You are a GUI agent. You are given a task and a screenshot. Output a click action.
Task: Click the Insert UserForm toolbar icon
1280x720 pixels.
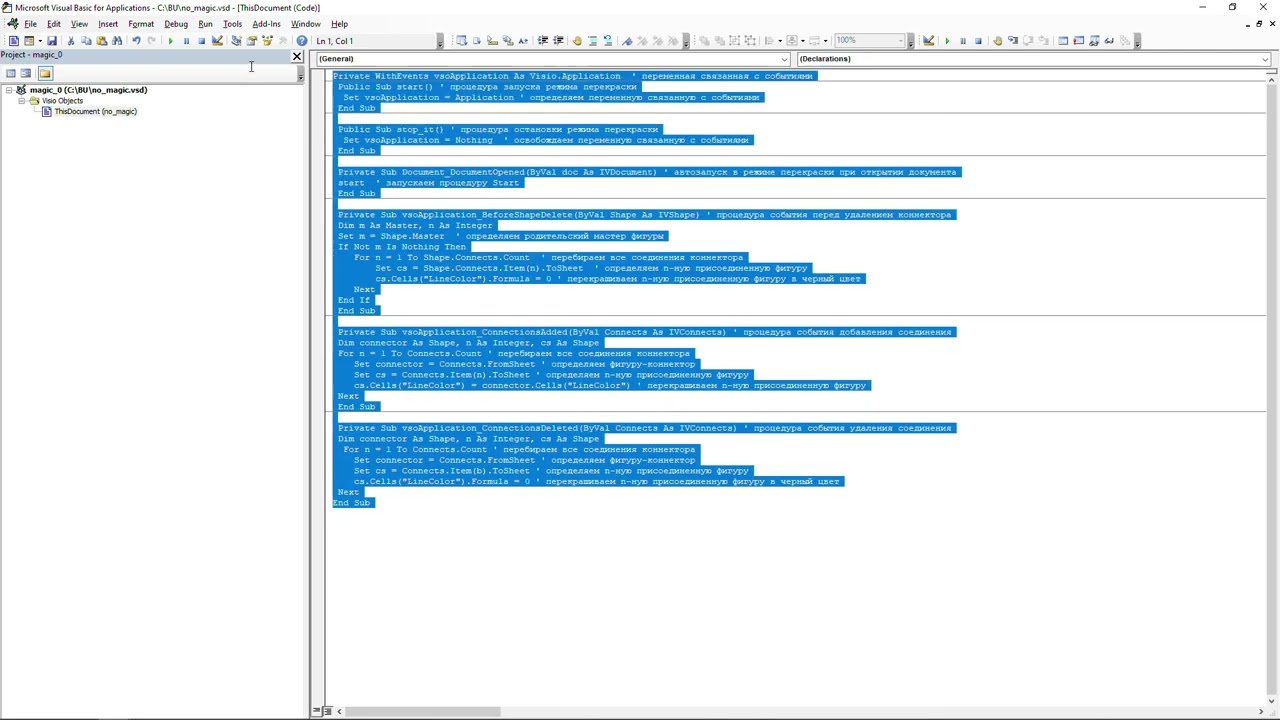click(29, 41)
